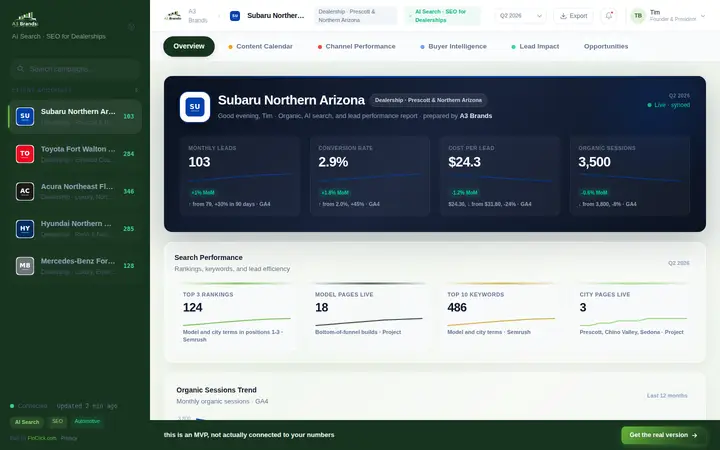Switch to the Content Calendar tab

[x=260, y=46]
